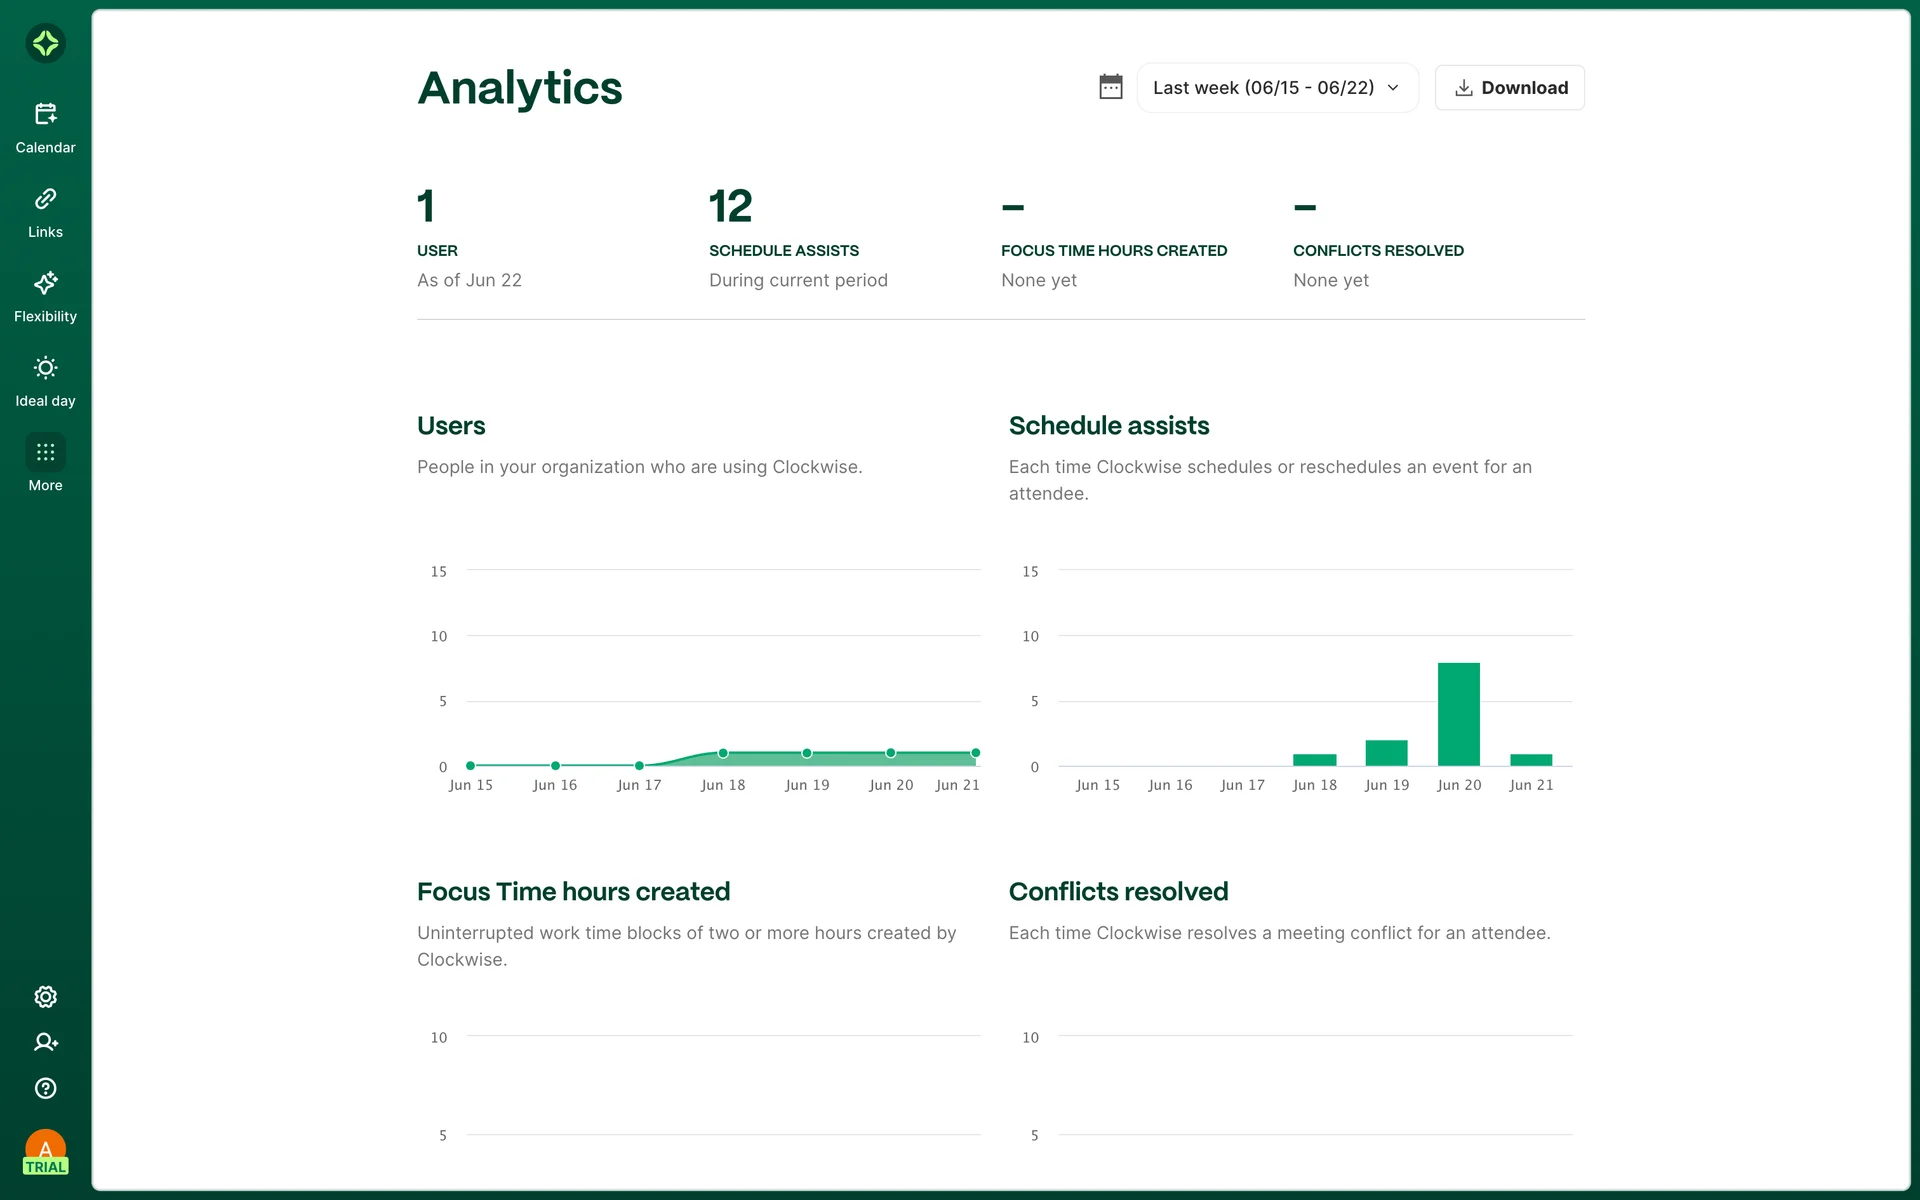
Task: Expand the Last week date range dropdown
Action: click(1262, 88)
